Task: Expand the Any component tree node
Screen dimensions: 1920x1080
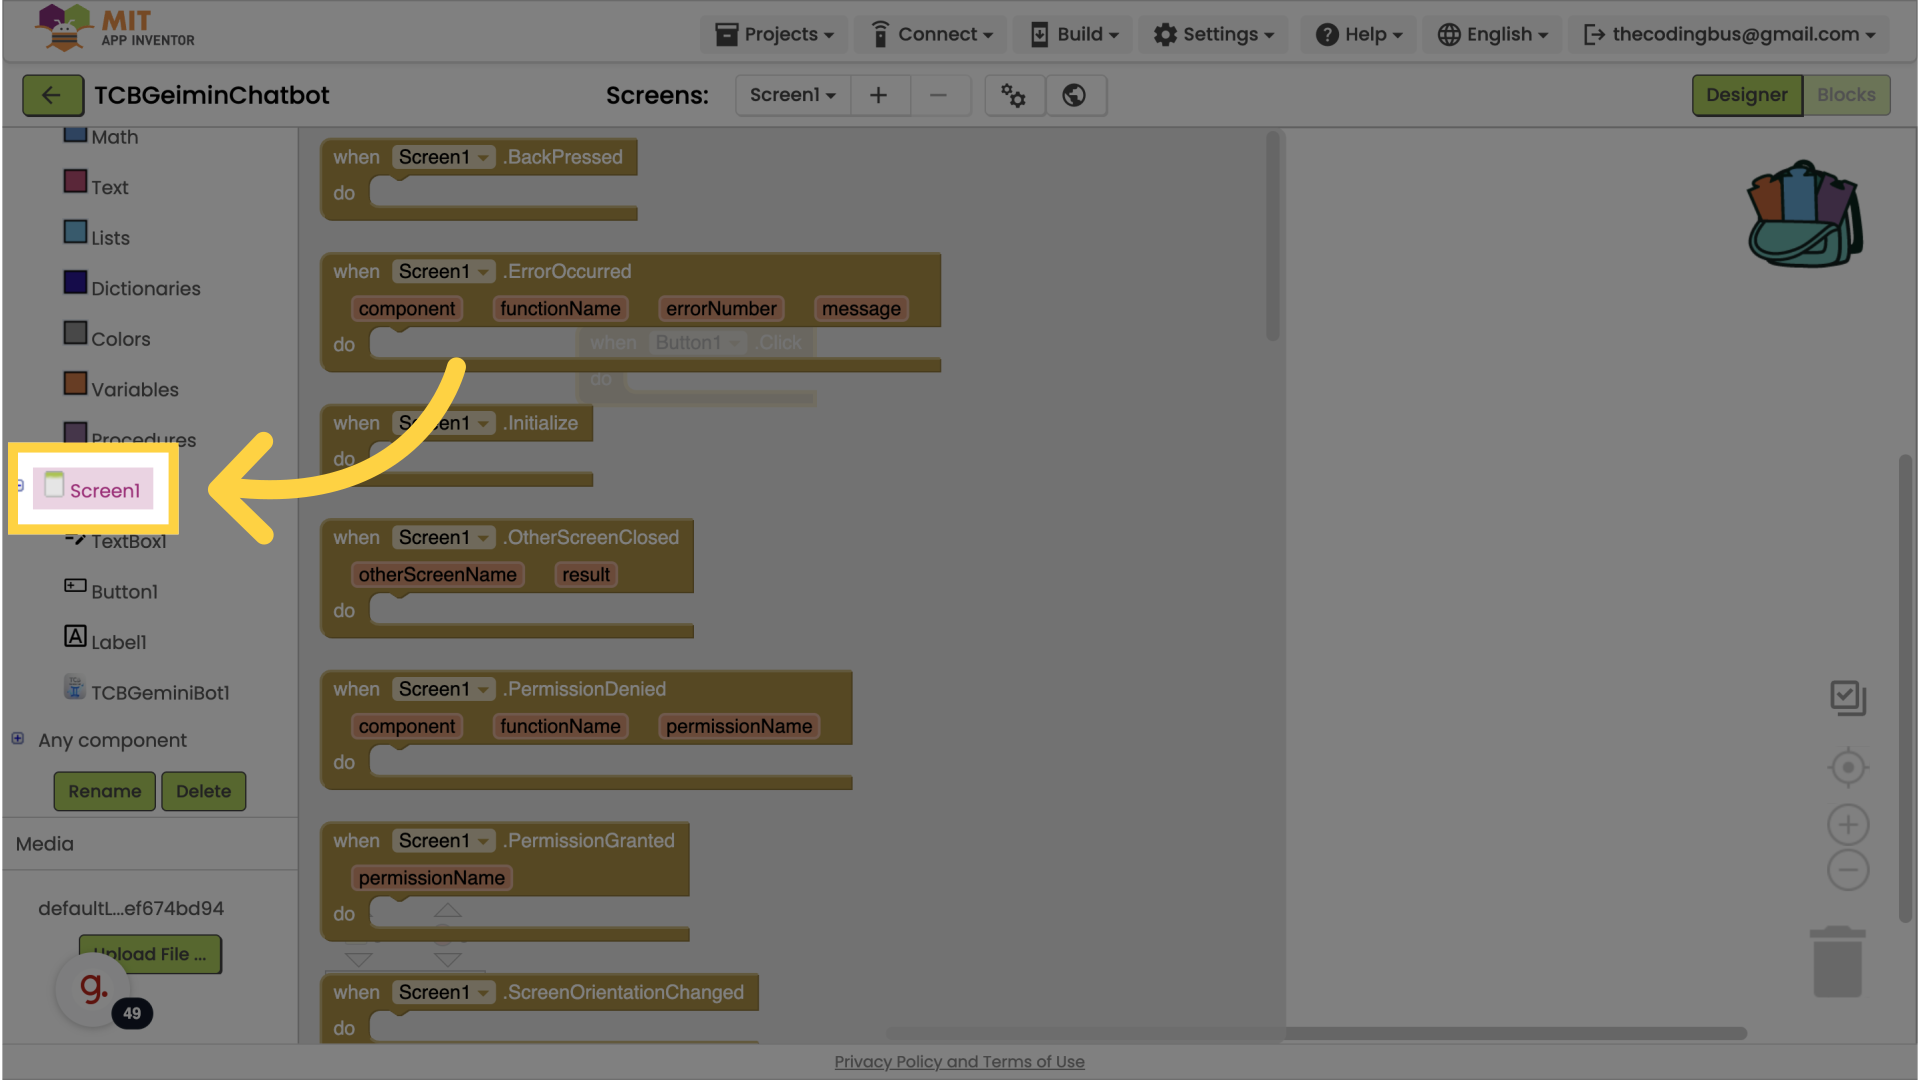Action: 18,739
